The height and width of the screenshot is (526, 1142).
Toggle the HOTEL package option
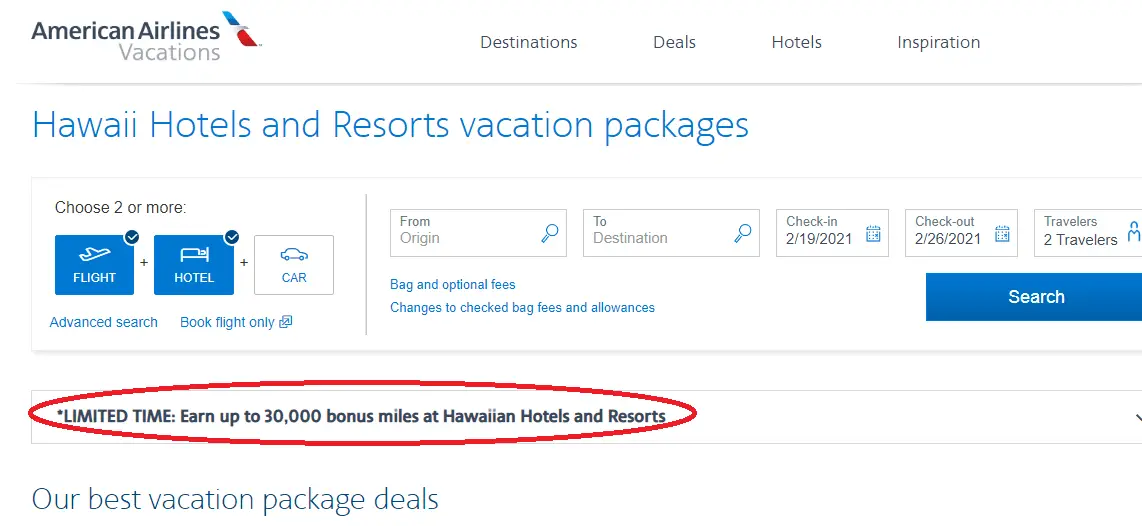(x=194, y=265)
